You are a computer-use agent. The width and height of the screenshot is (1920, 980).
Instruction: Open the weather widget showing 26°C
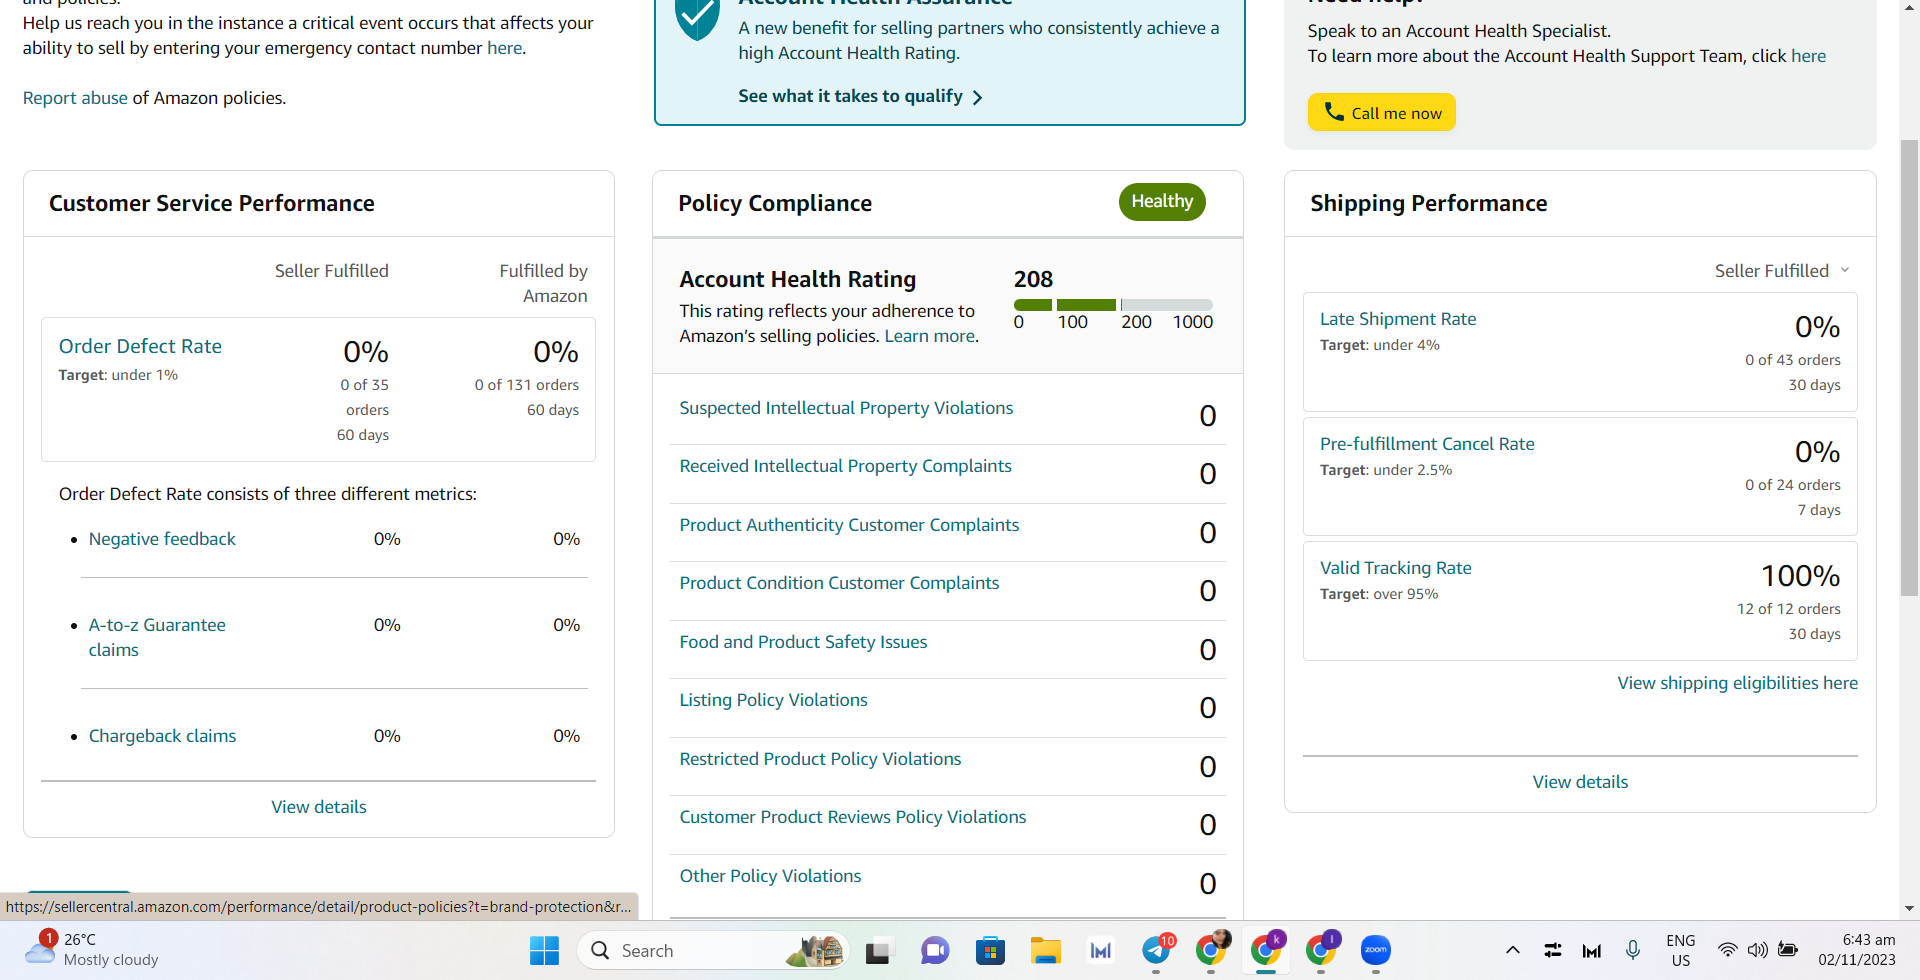[92, 949]
